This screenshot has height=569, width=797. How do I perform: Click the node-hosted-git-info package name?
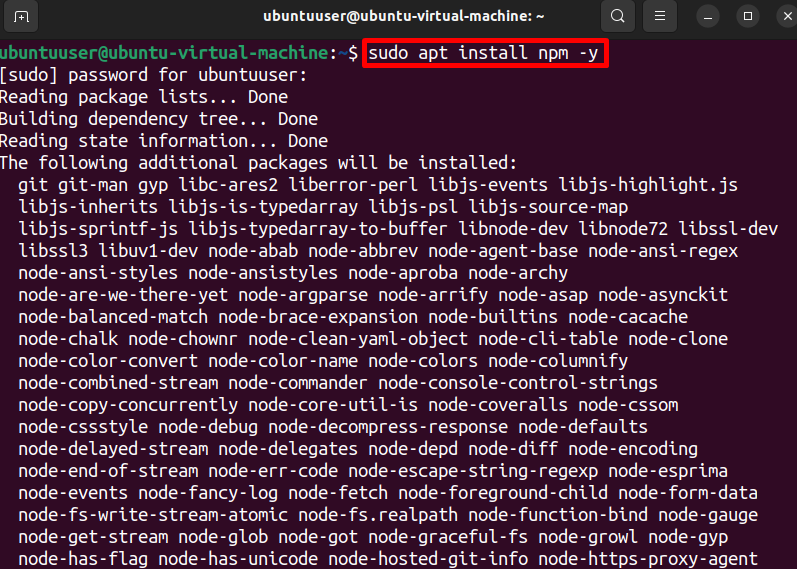point(428,559)
